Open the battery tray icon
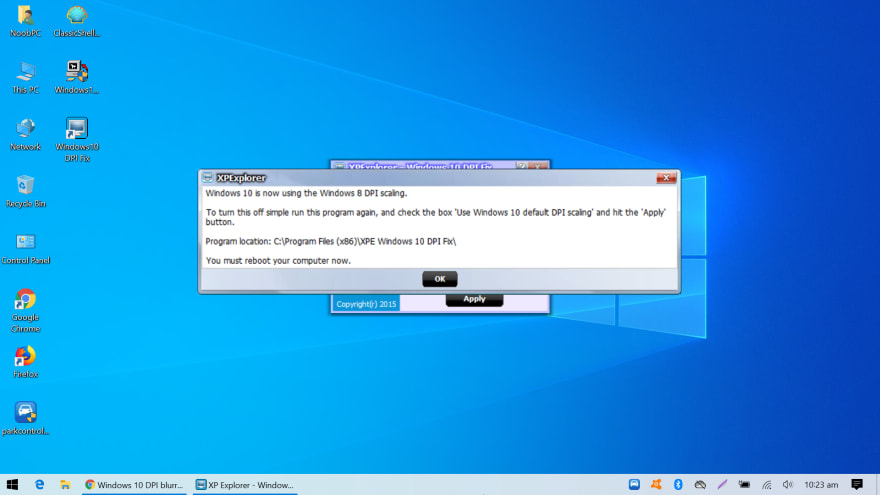Screen dimensions: 880x495 pyautogui.click(x=744, y=484)
